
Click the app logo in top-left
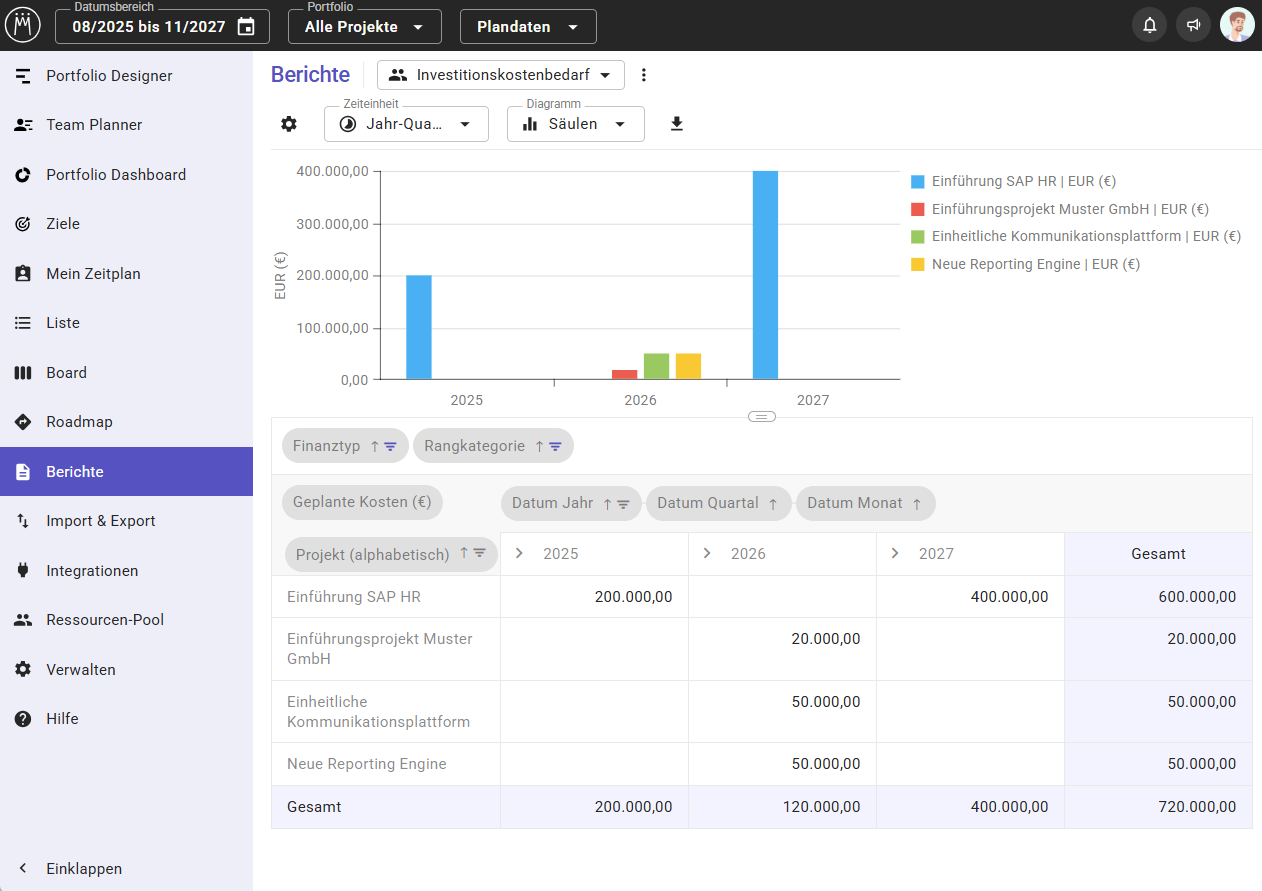point(23,26)
